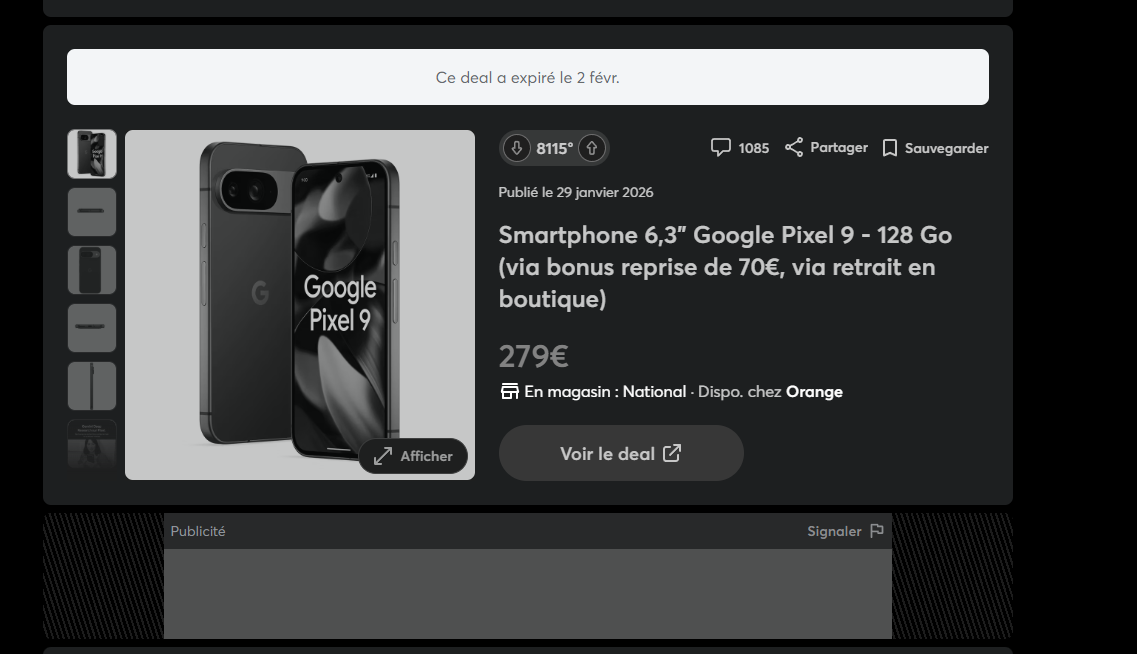
Task: Select the third thumbnail showing phone back
Action: (92, 270)
